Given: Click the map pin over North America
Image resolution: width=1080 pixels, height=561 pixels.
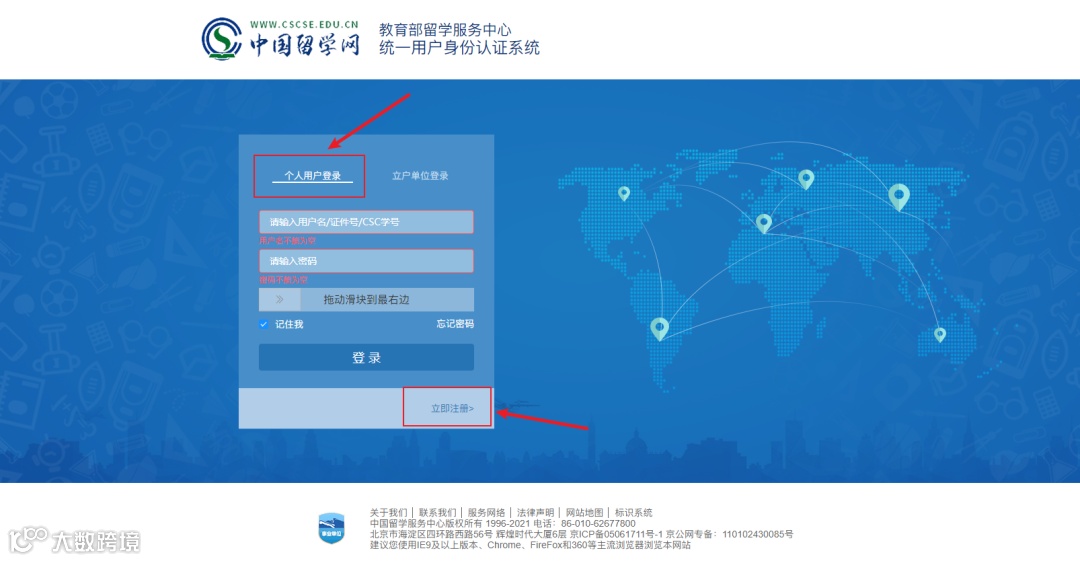Looking at the screenshot, I should click(623, 194).
